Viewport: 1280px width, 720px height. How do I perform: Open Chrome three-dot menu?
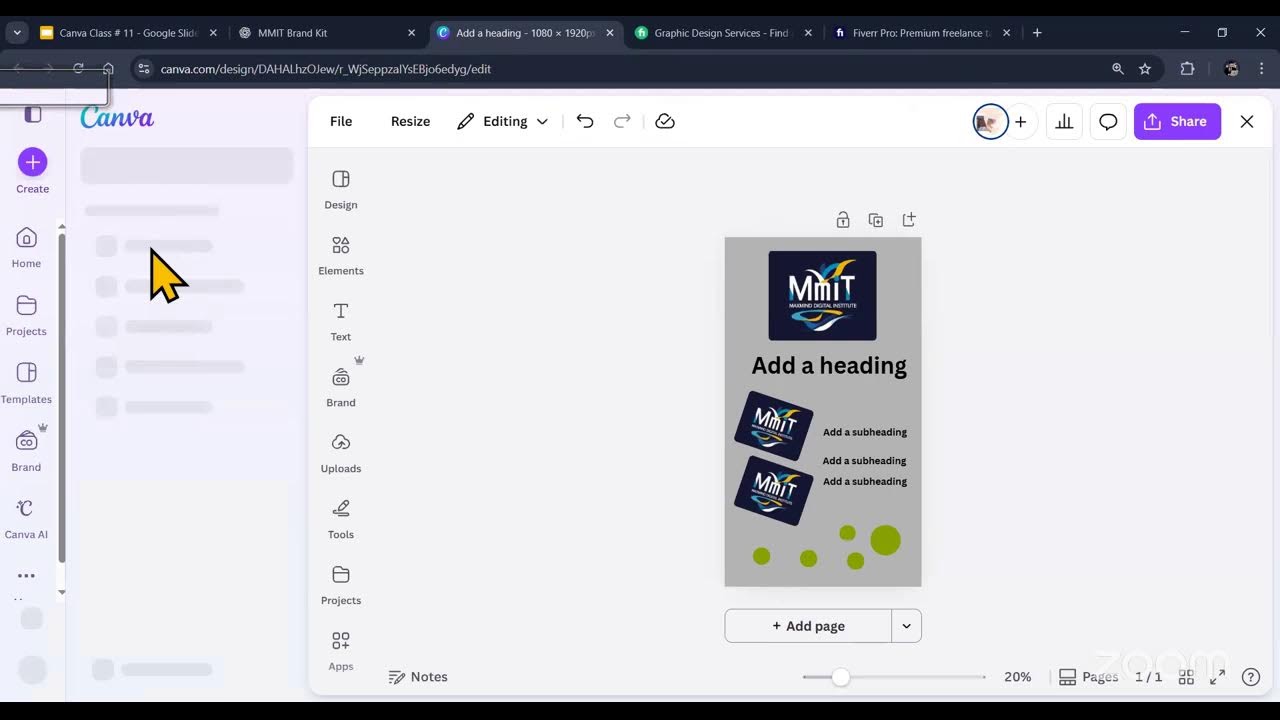[x=1262, y=69]
